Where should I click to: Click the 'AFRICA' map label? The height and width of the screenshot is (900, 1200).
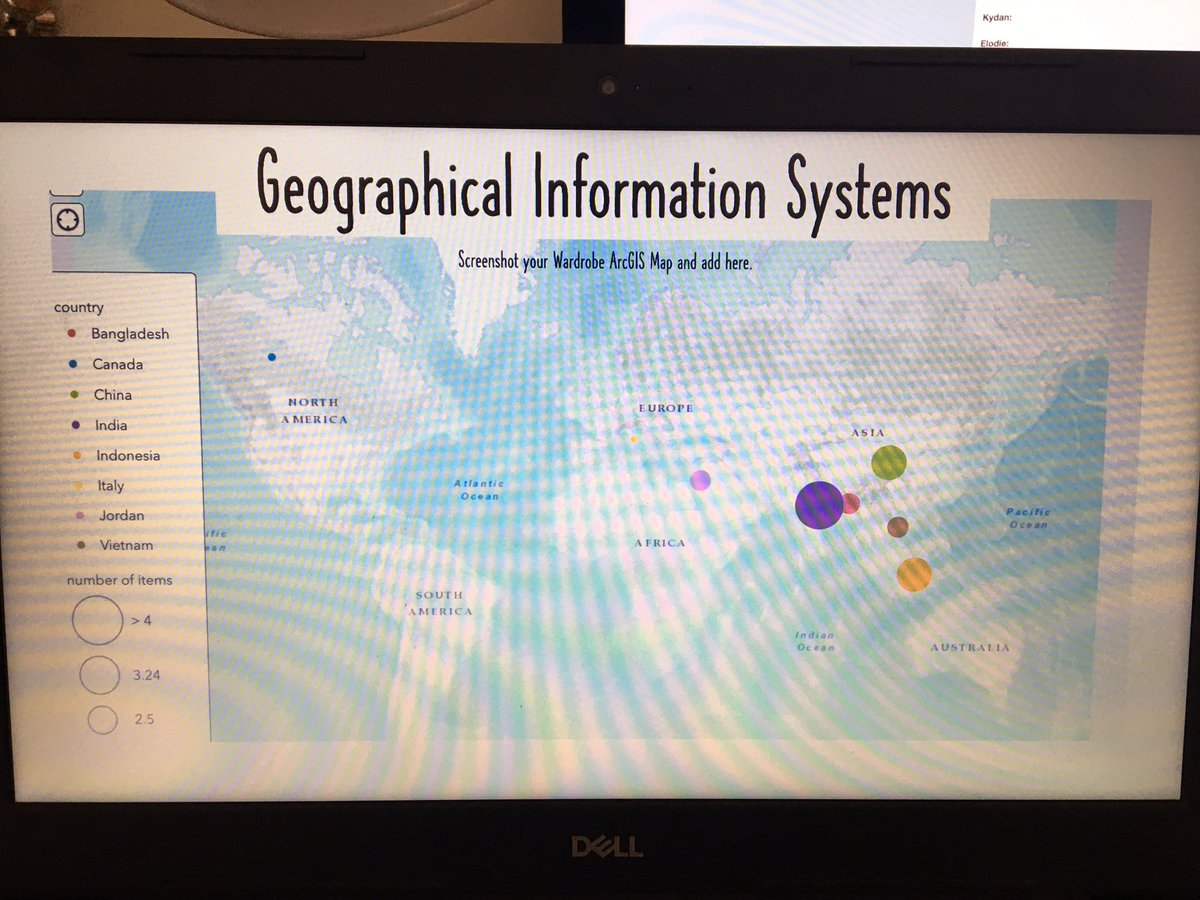(x=660, y=543)
